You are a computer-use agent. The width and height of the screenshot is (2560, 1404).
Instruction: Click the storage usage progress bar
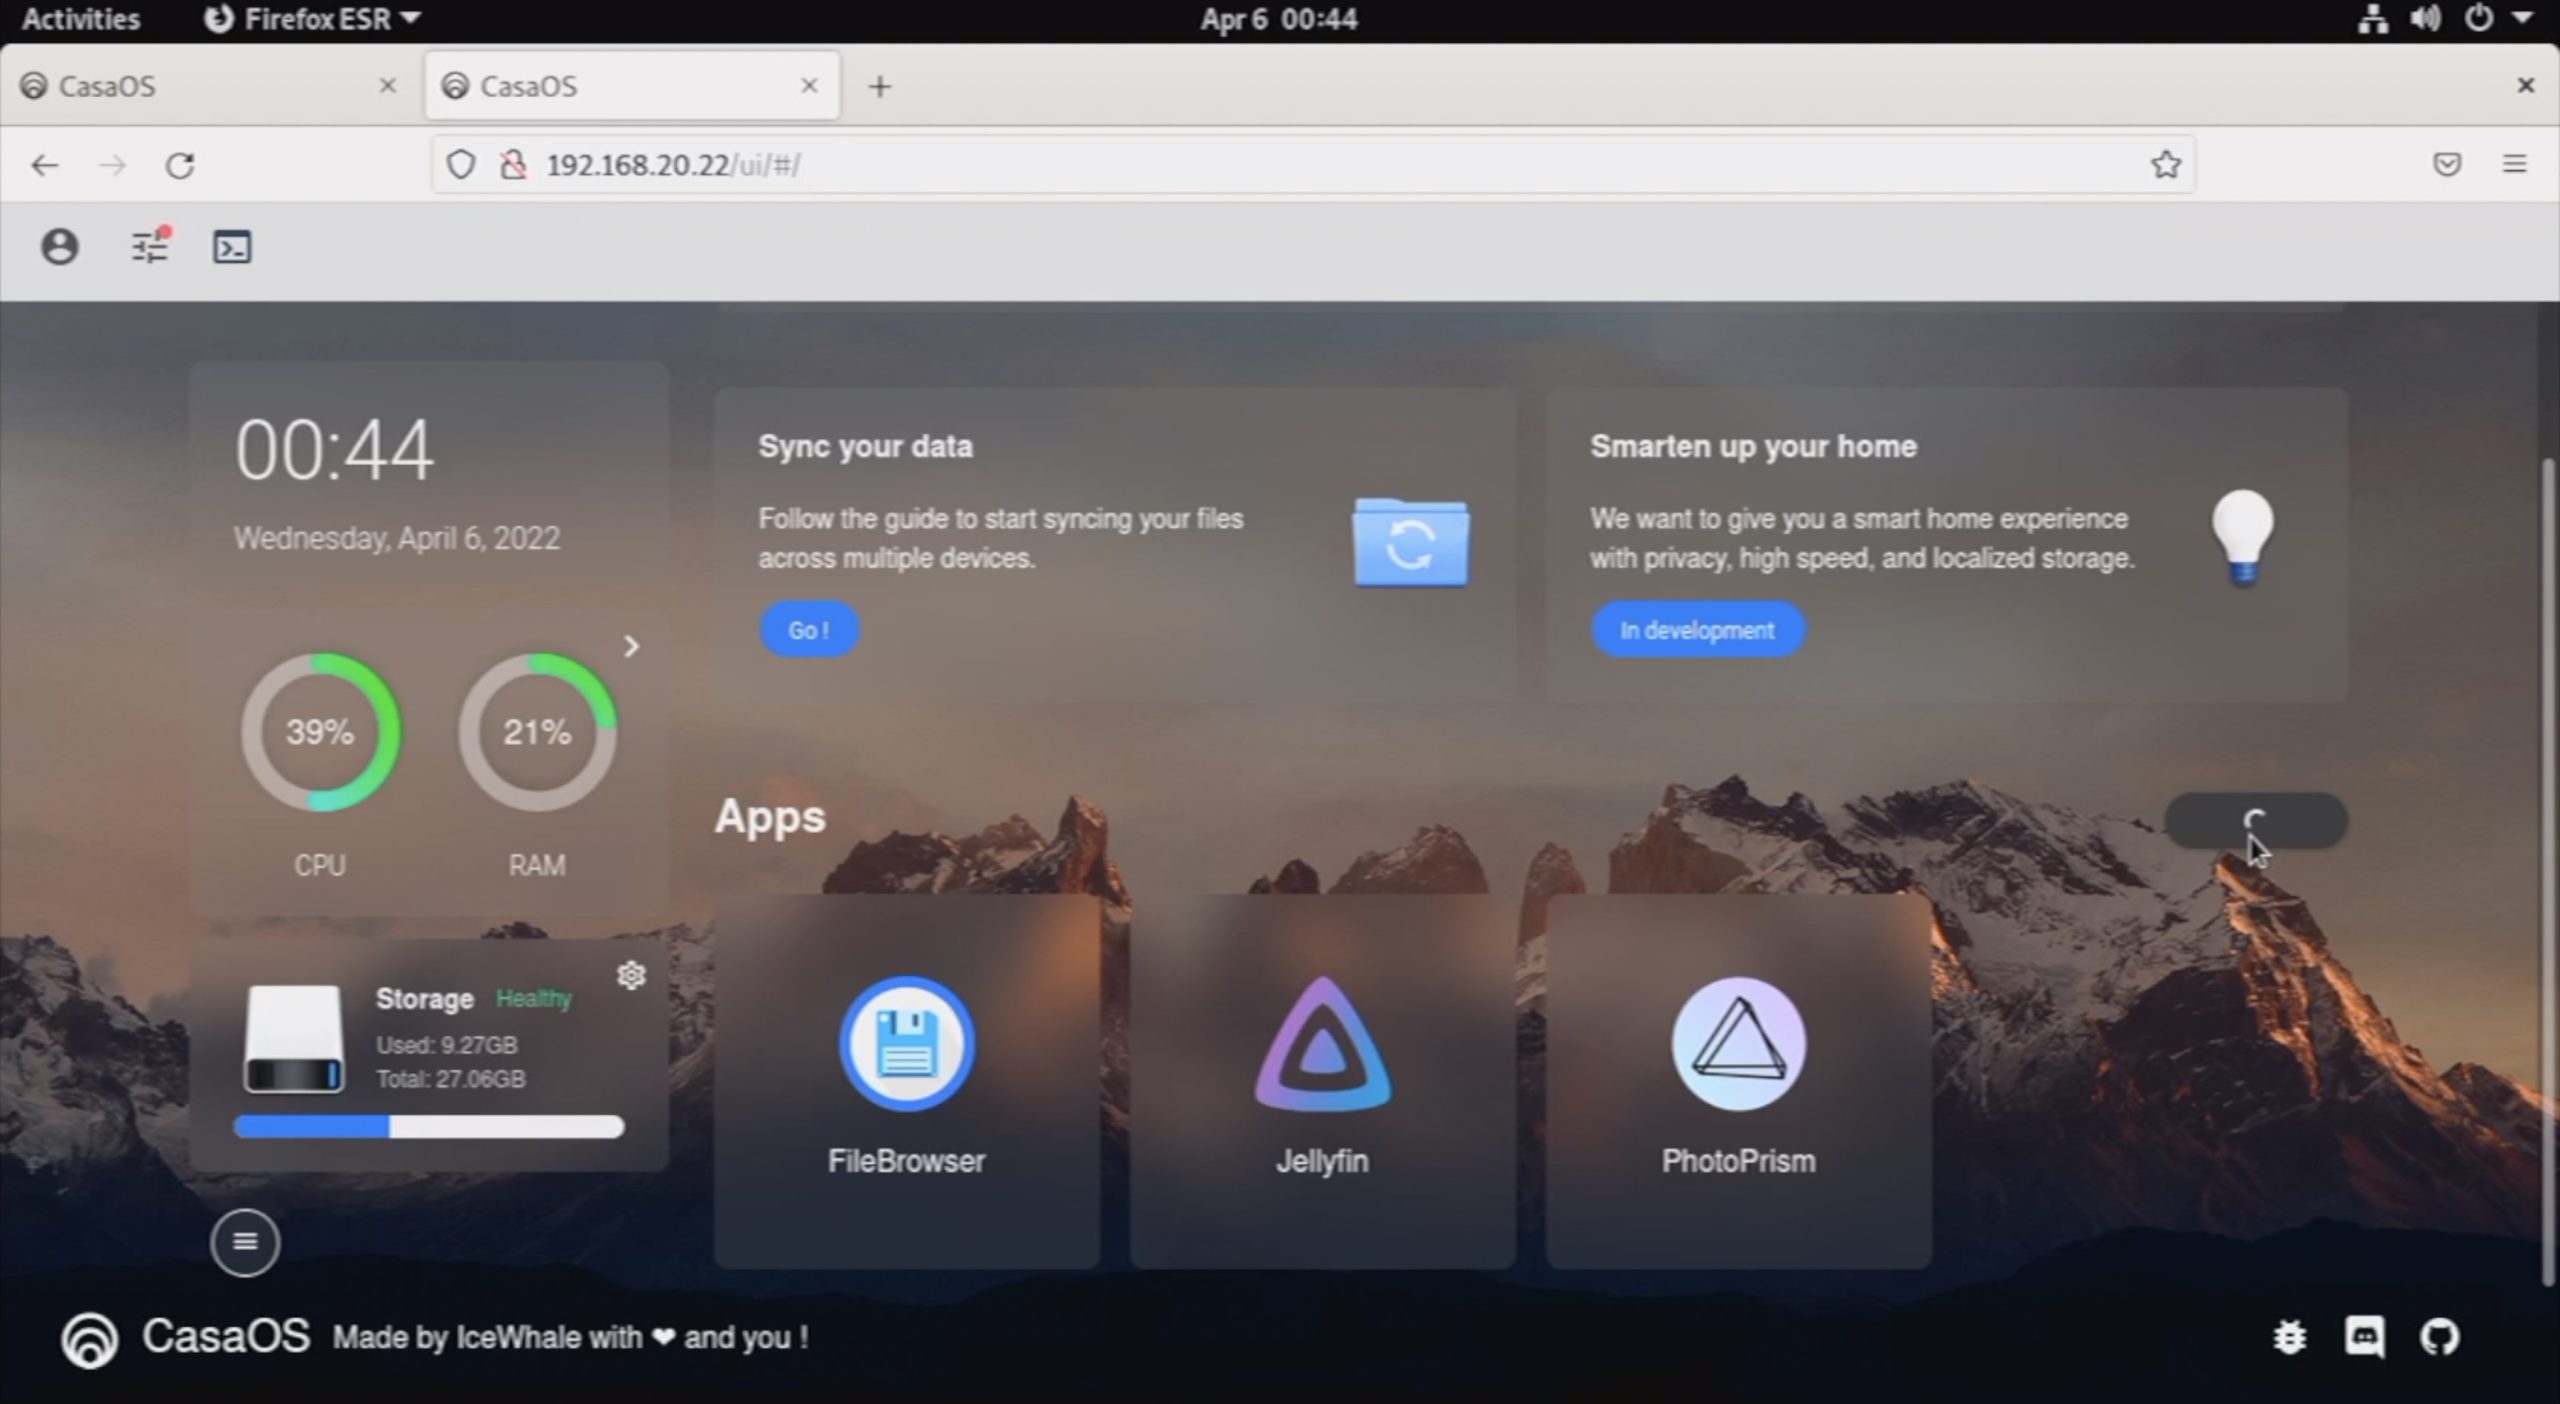click(x=428, y=1127)
